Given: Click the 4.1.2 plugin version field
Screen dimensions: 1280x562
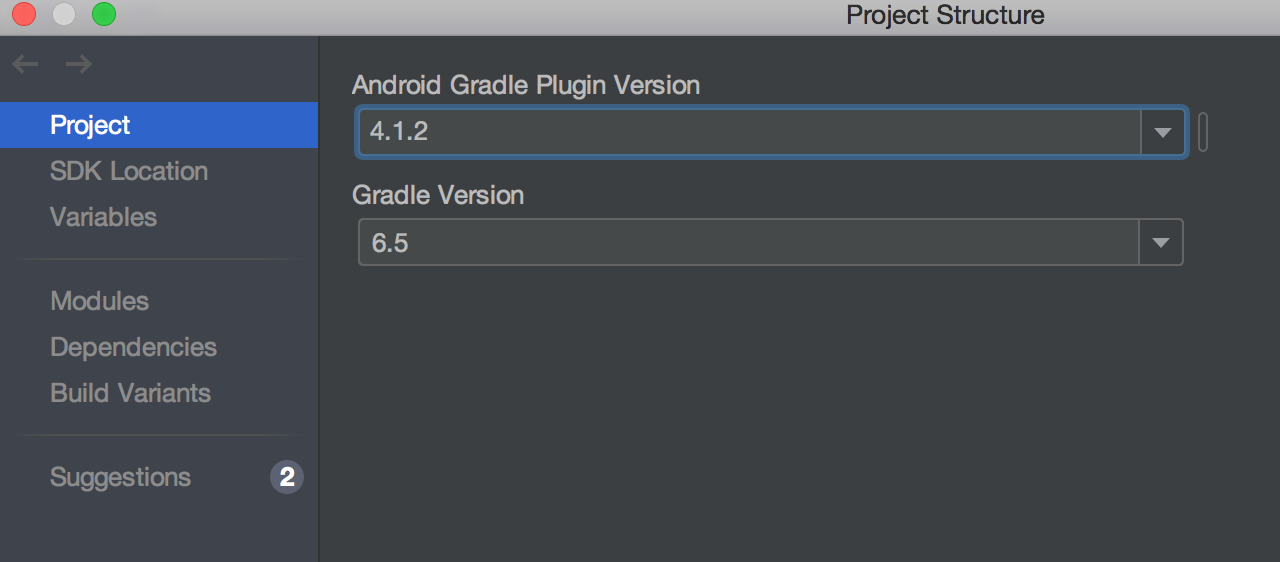Looking at the screenshot, I should click(x=748, y=132).
